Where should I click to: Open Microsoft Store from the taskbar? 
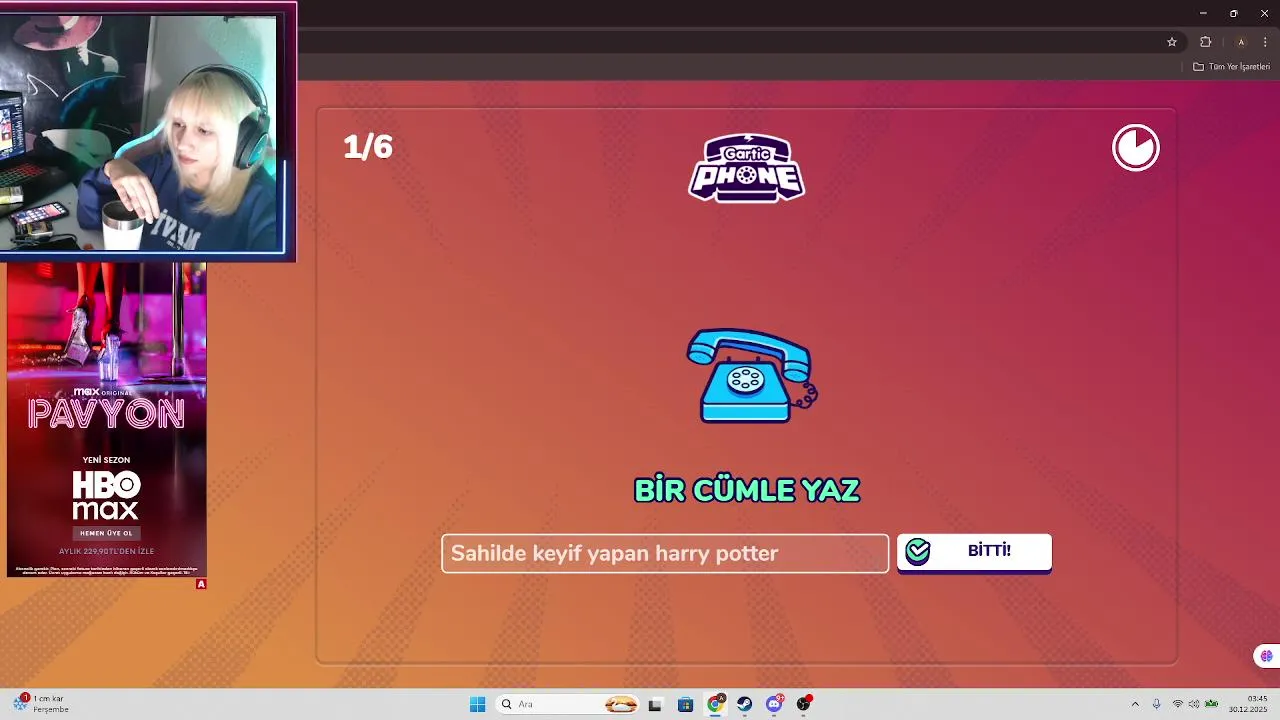click(x=685, y=704)
